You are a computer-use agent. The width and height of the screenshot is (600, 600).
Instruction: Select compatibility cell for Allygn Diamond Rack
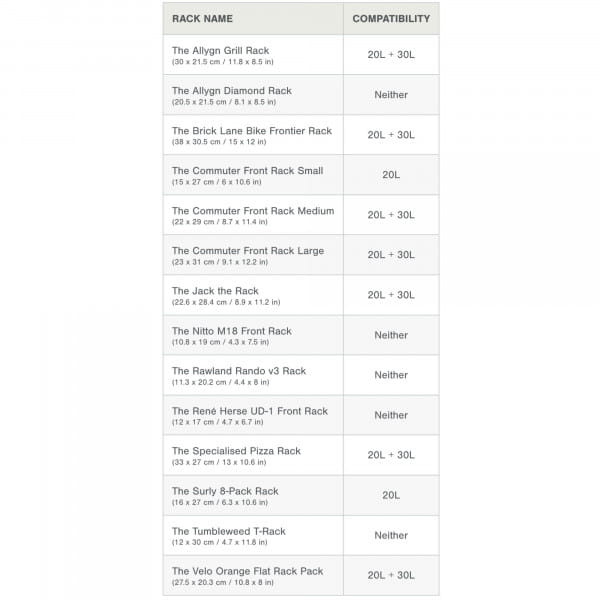tap(391, 95)
